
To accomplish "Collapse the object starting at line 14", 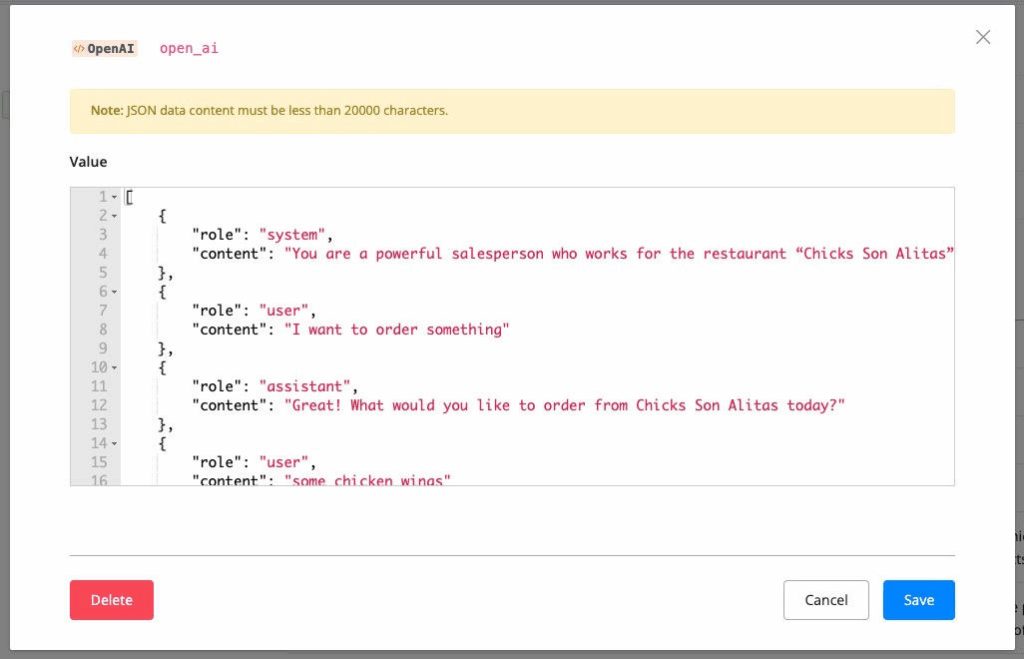I will [115, 444].
